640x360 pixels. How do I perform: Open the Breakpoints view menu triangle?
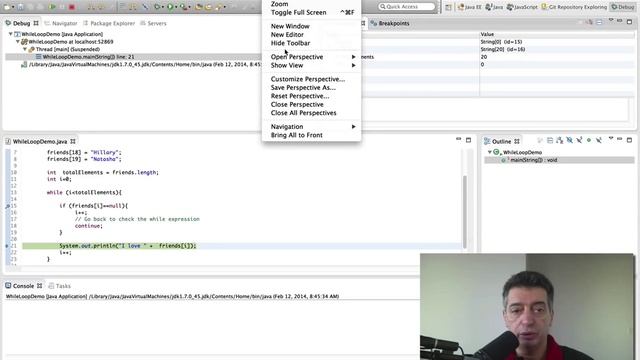[611, 20]
